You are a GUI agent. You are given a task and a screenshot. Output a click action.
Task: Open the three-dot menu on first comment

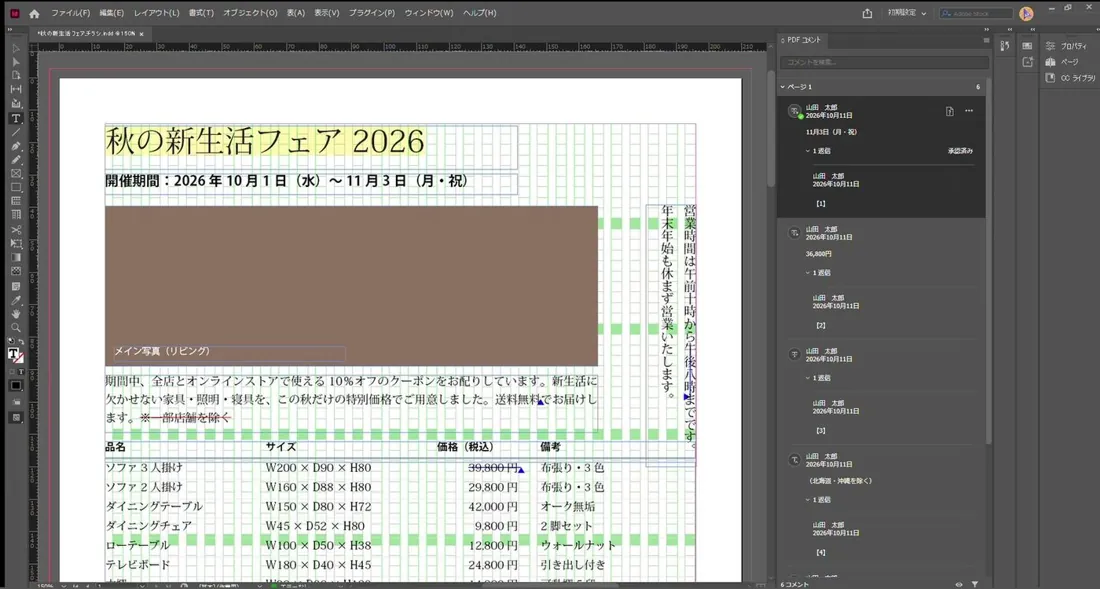(x=969, y=111)
